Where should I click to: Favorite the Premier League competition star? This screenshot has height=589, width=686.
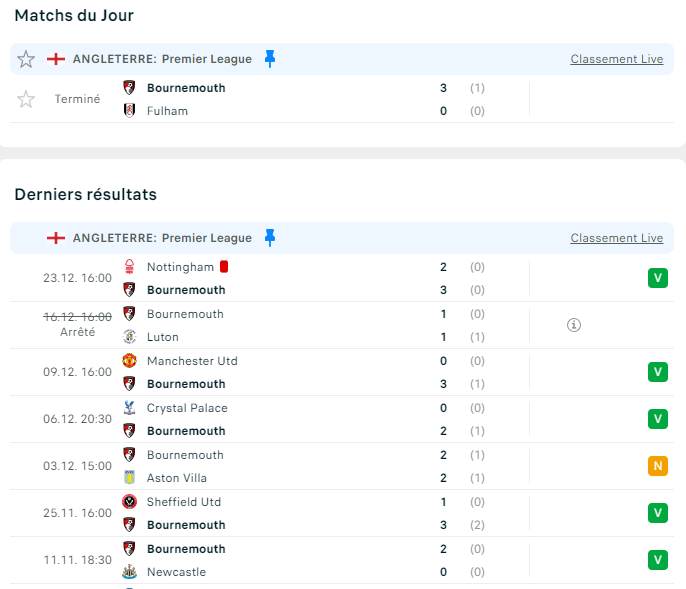[x=26, y=59]
